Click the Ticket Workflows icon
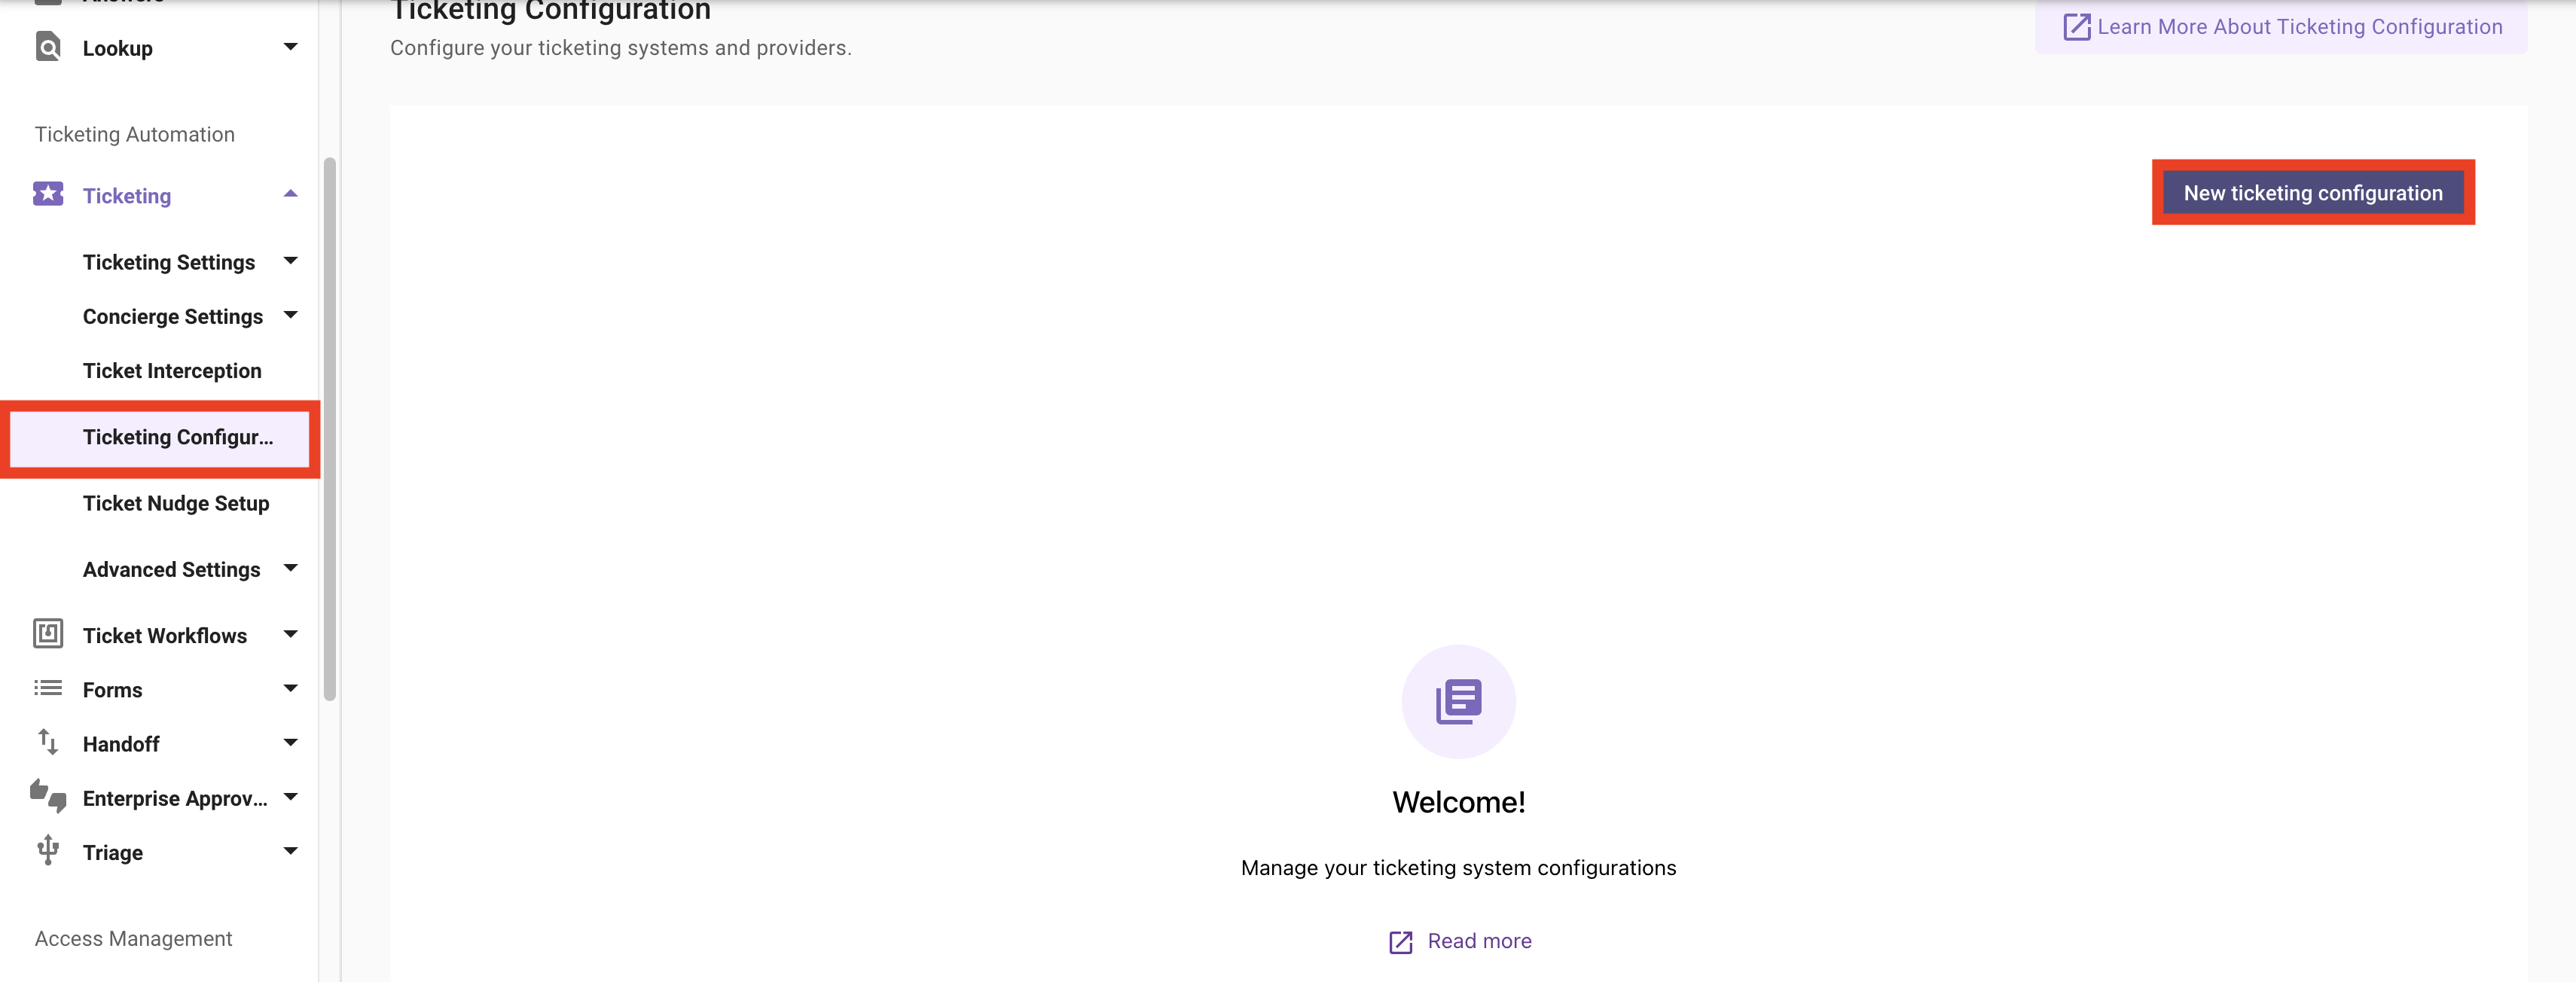 (x=48, y=634)
